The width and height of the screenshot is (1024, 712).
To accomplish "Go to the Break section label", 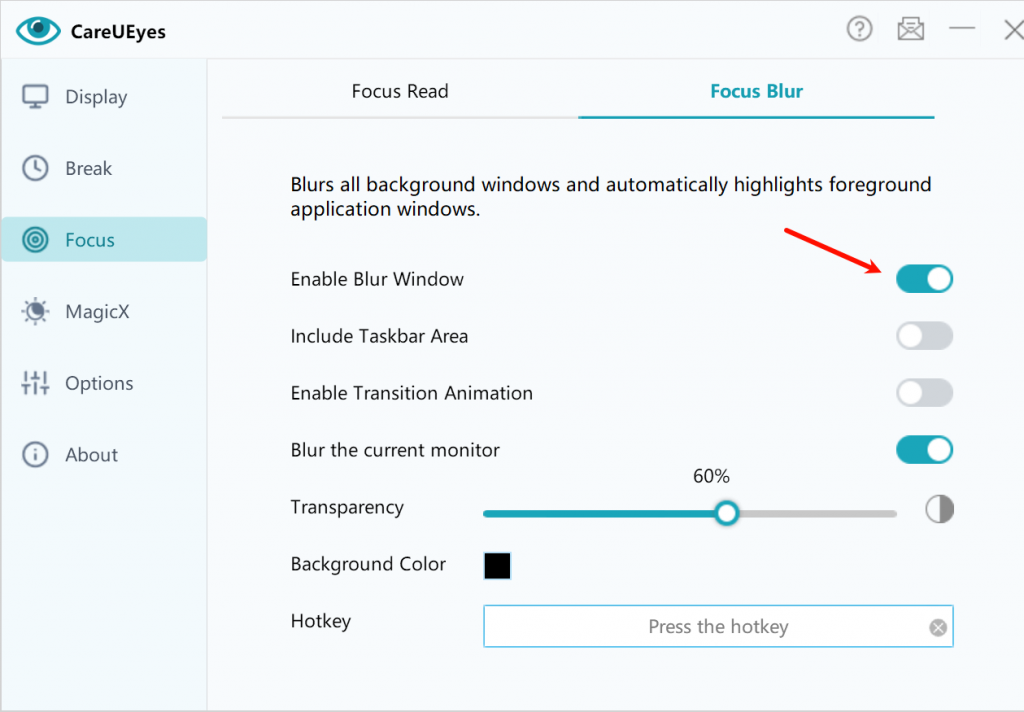I will click(x=88, y=169).
